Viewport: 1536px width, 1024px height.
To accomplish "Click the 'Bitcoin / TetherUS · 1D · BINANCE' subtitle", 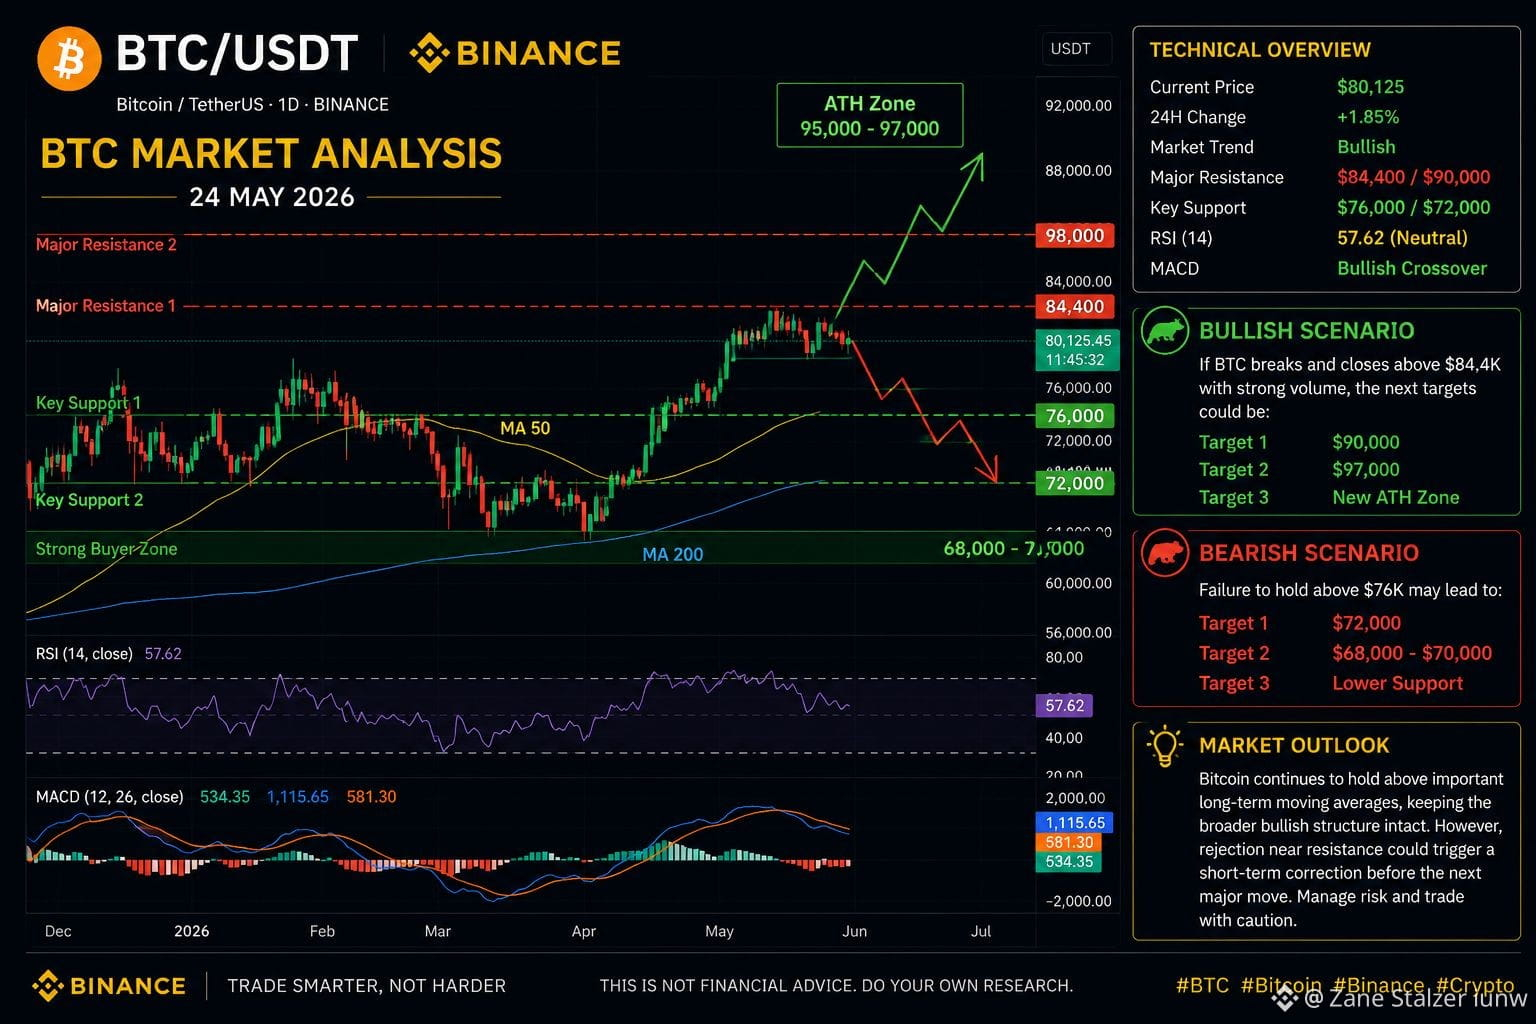I will pyautogui.click(x=252, y=104).
